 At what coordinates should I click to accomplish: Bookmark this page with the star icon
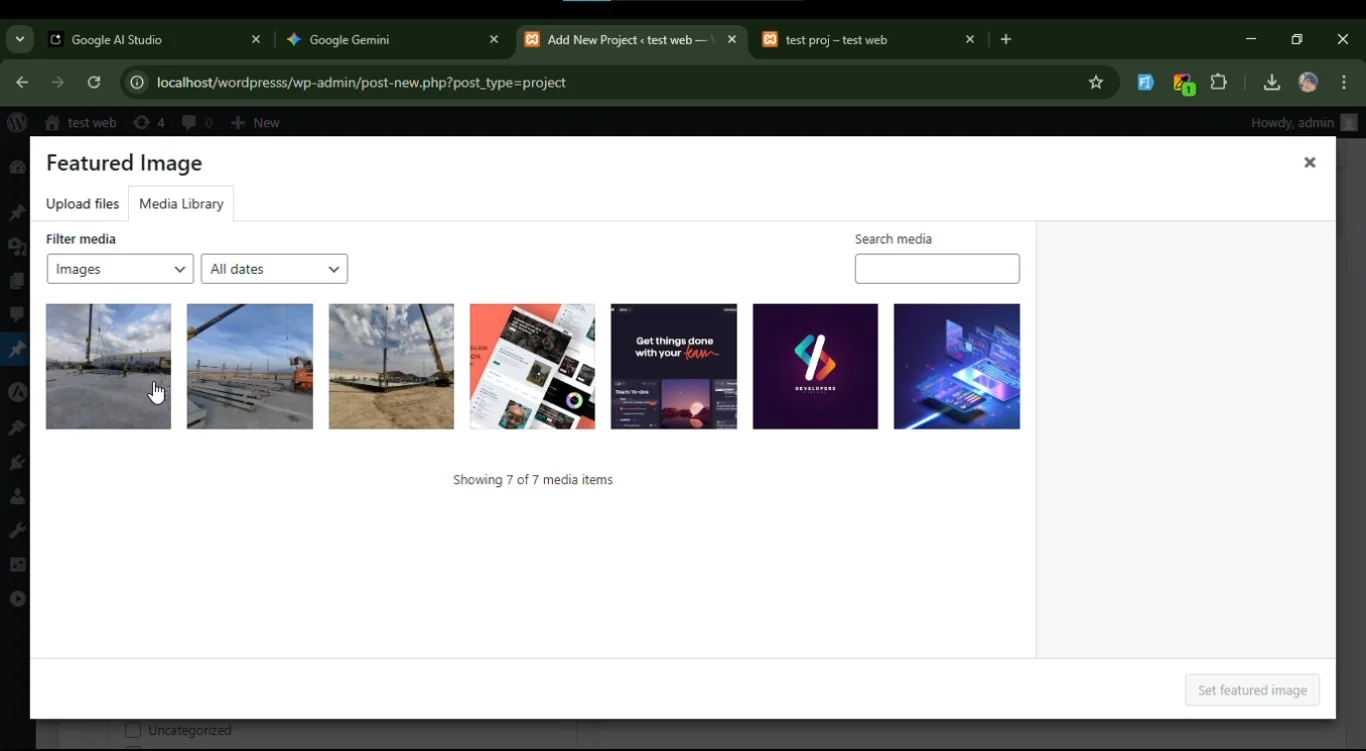[1096, 83]
